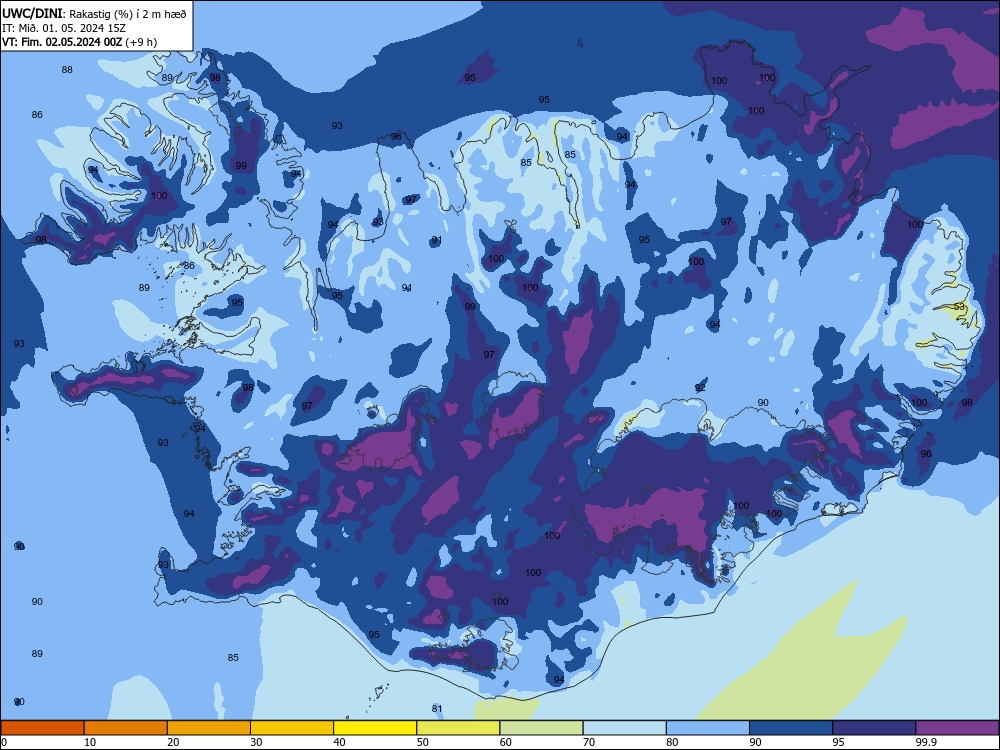Viewport: 1000px width, 750px height.
Task: Click the legend scale label '60'
Action: click(506, 742)
